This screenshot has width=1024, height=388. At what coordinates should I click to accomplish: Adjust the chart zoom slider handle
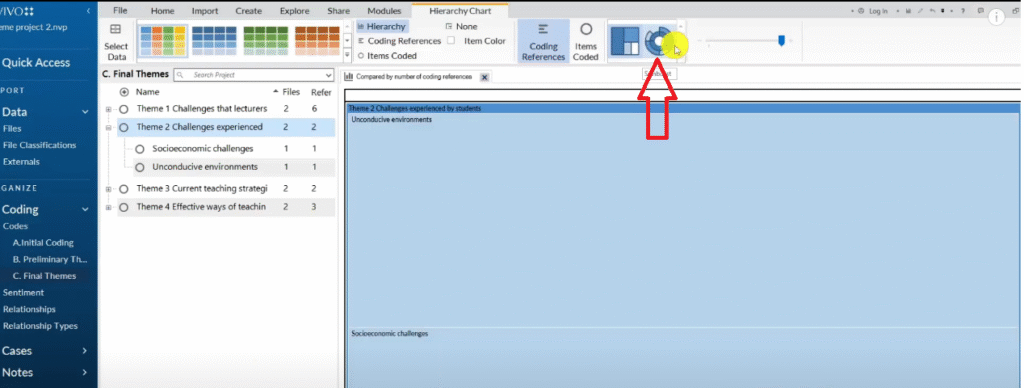(781, 40)
